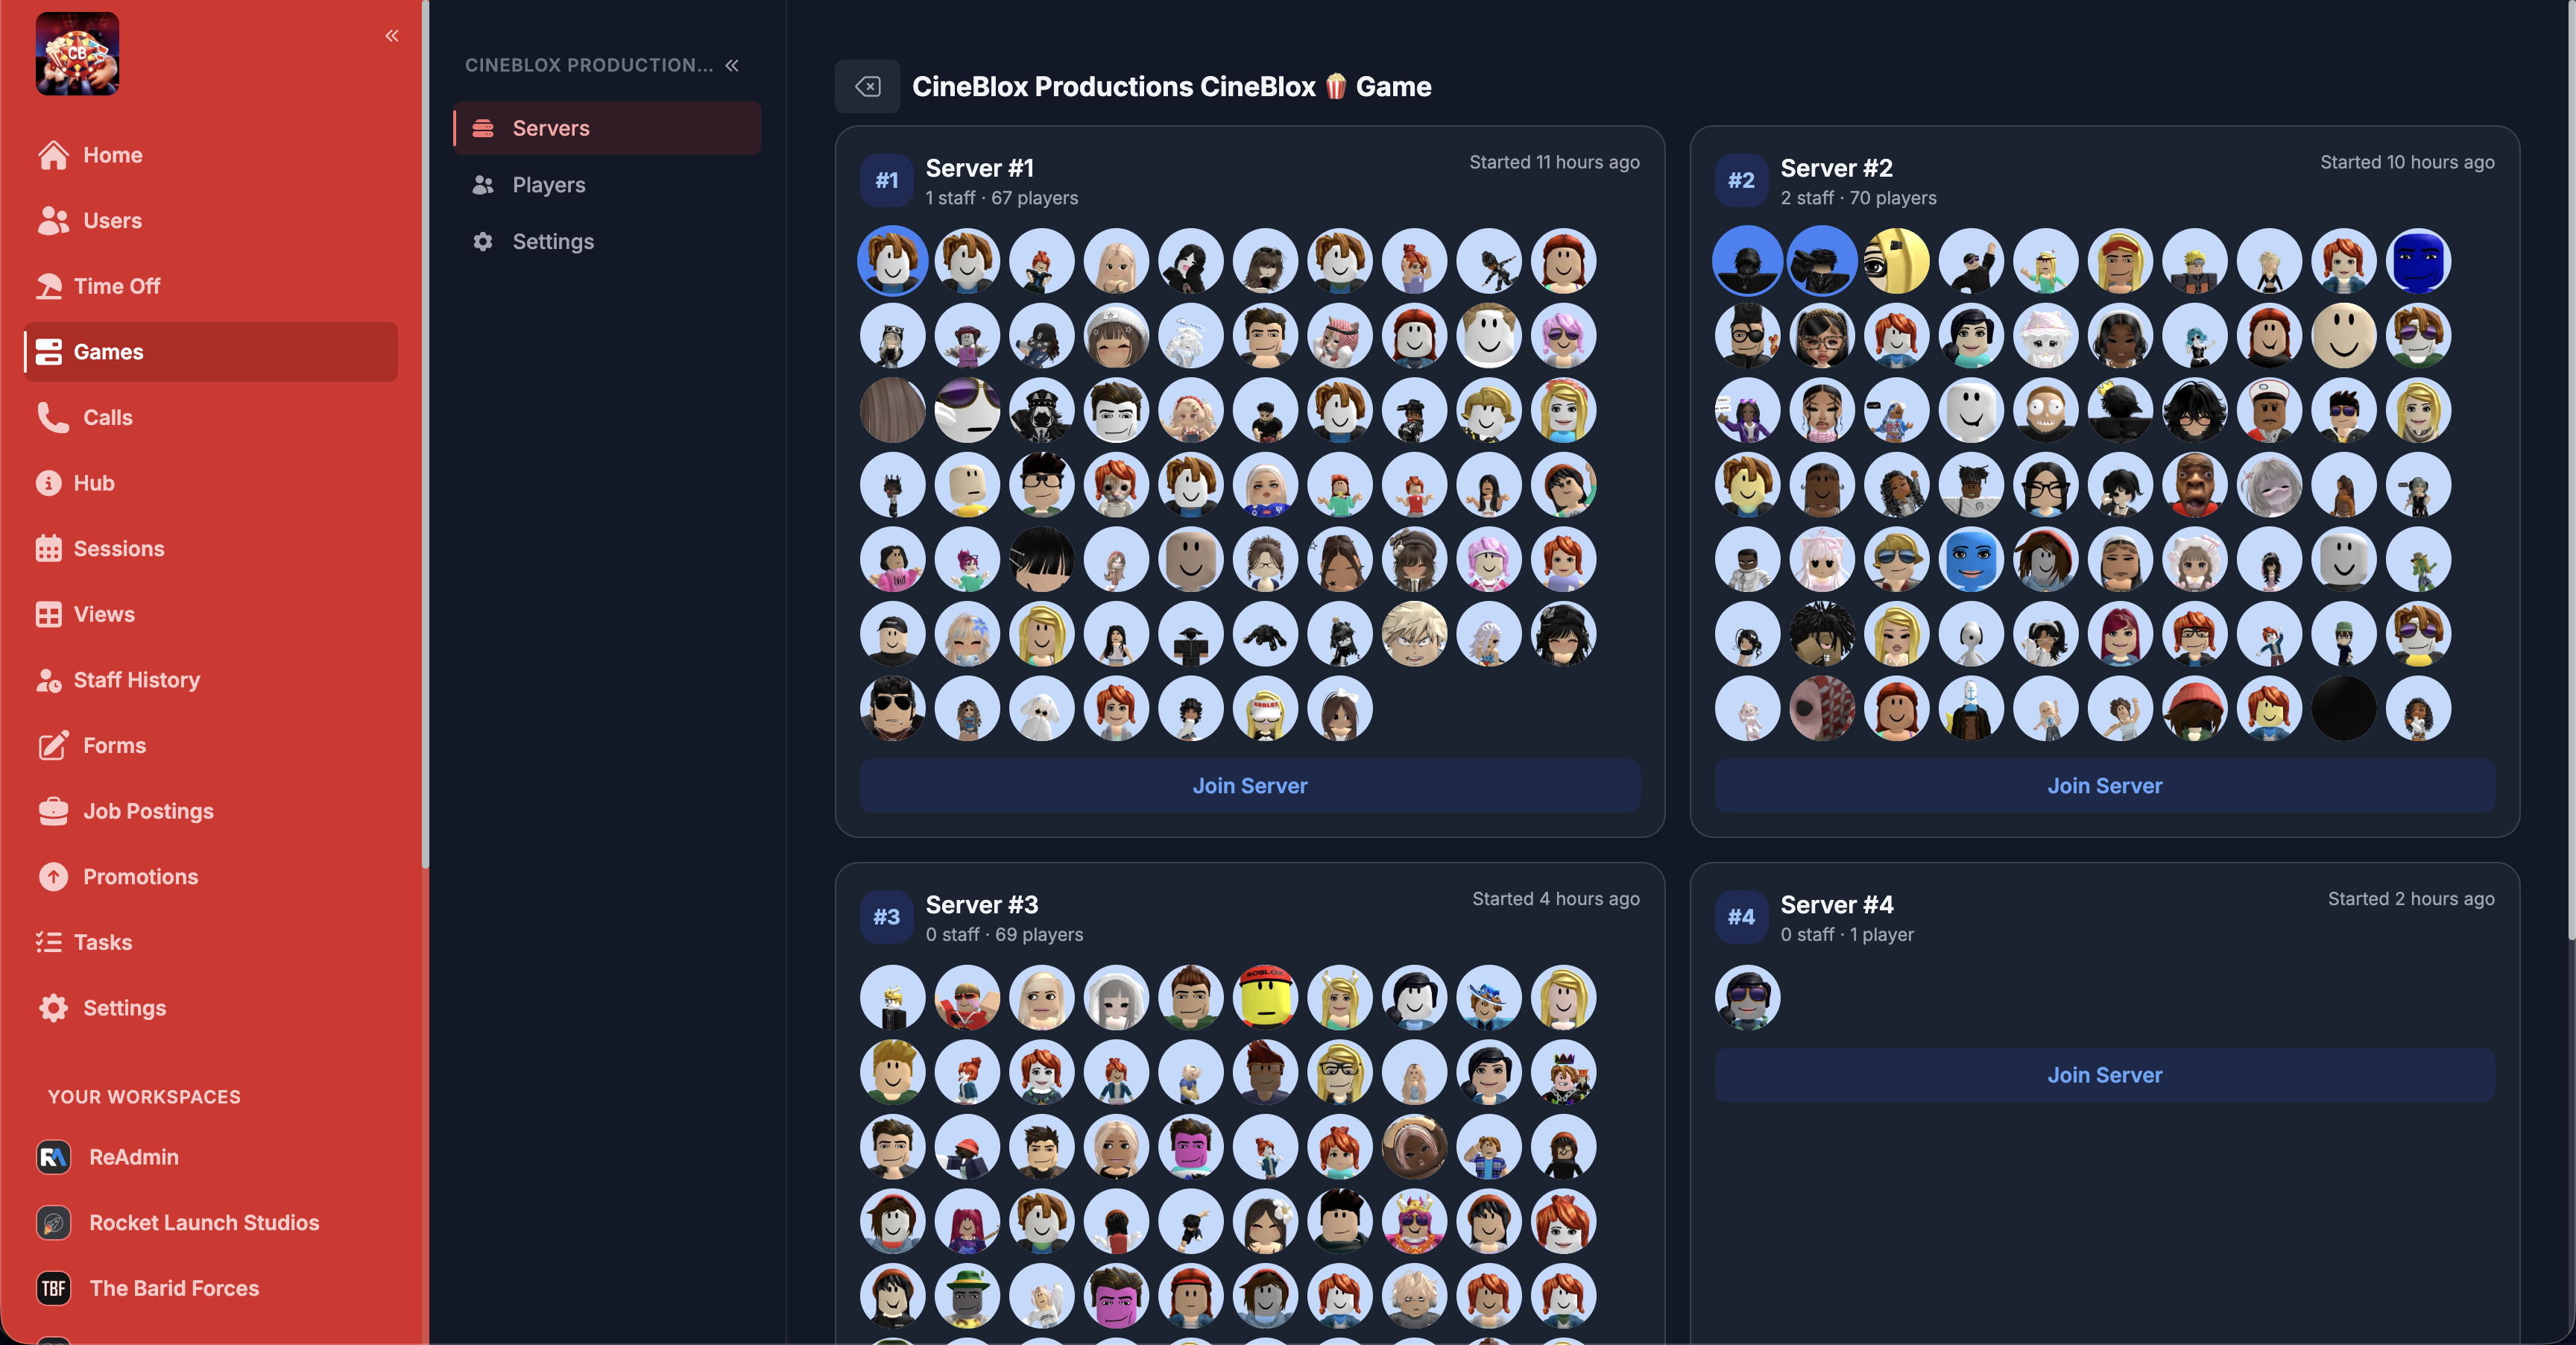Image resolution: width=2576 pixels, height=1345 pixels.
Task: Open the blue-faced avatar ending Server #2's first row
Action: pos(2418,261)
